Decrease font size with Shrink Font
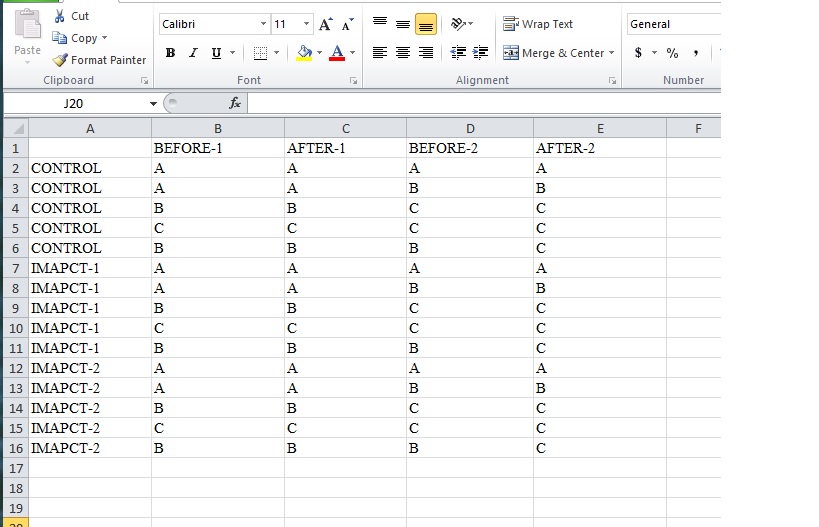Image resolution: width=819 pixels, height=527 pixels. [347, 24]
